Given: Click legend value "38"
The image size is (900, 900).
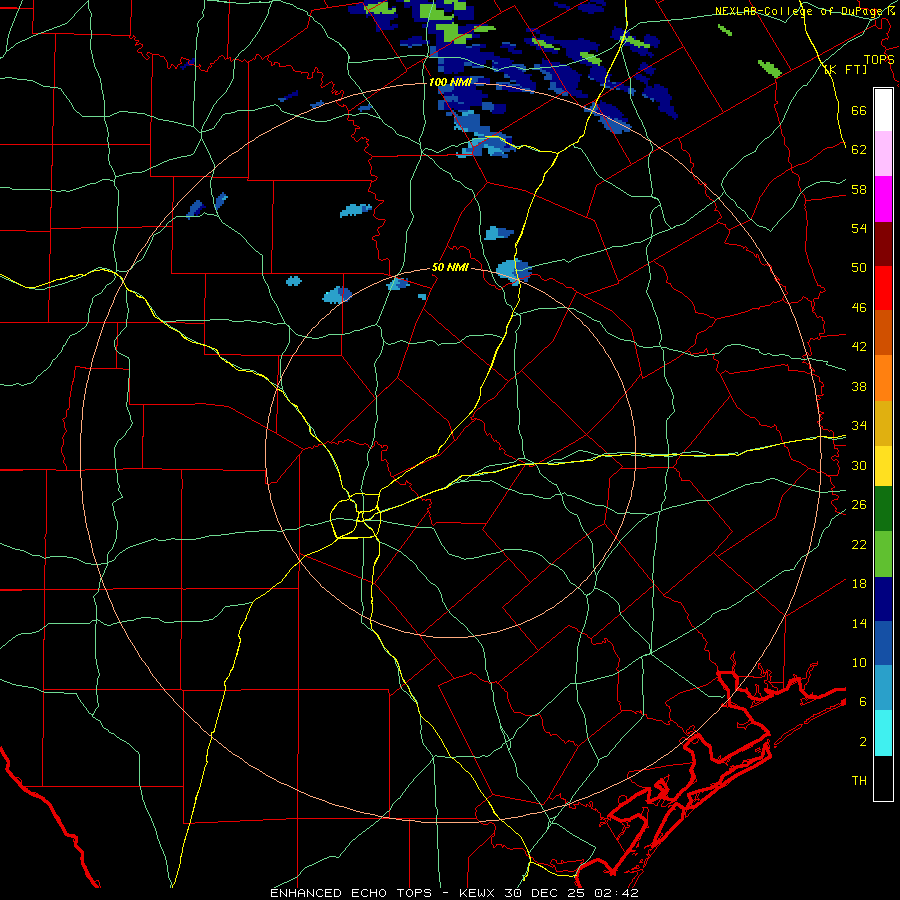Looking at the screenshot, I should 859,386.
